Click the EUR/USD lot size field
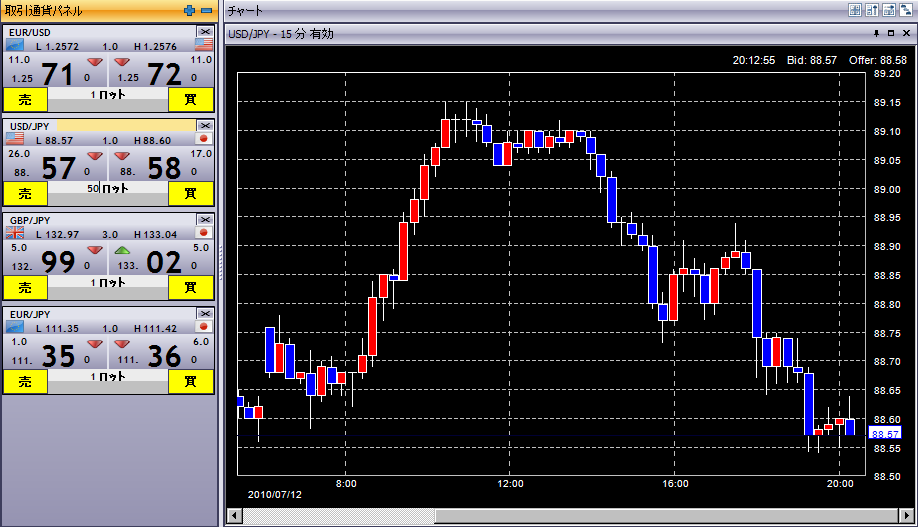Image resolution: width=918 pixels, height=527 pixels. [x=108, y=95]
